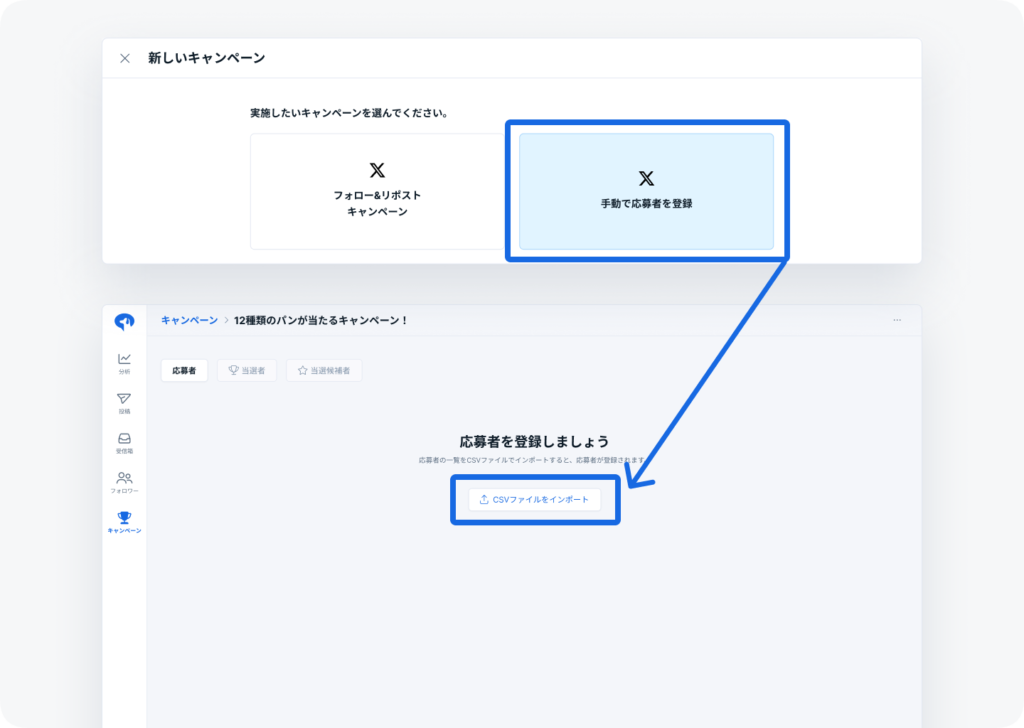Open the 当選者 tab
This screenshot has height=728, width=1024.
(x=247, y=369)
